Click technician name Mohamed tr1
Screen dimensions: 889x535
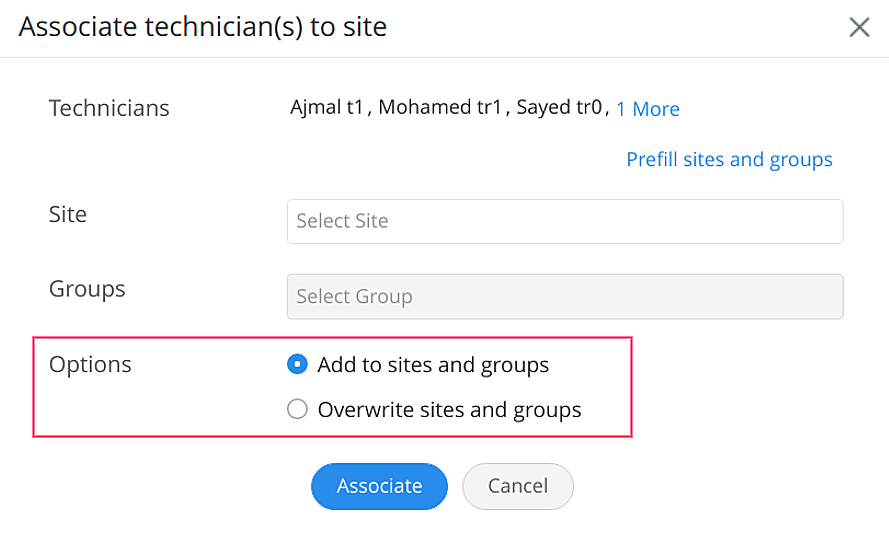click(x=440, y=108)
